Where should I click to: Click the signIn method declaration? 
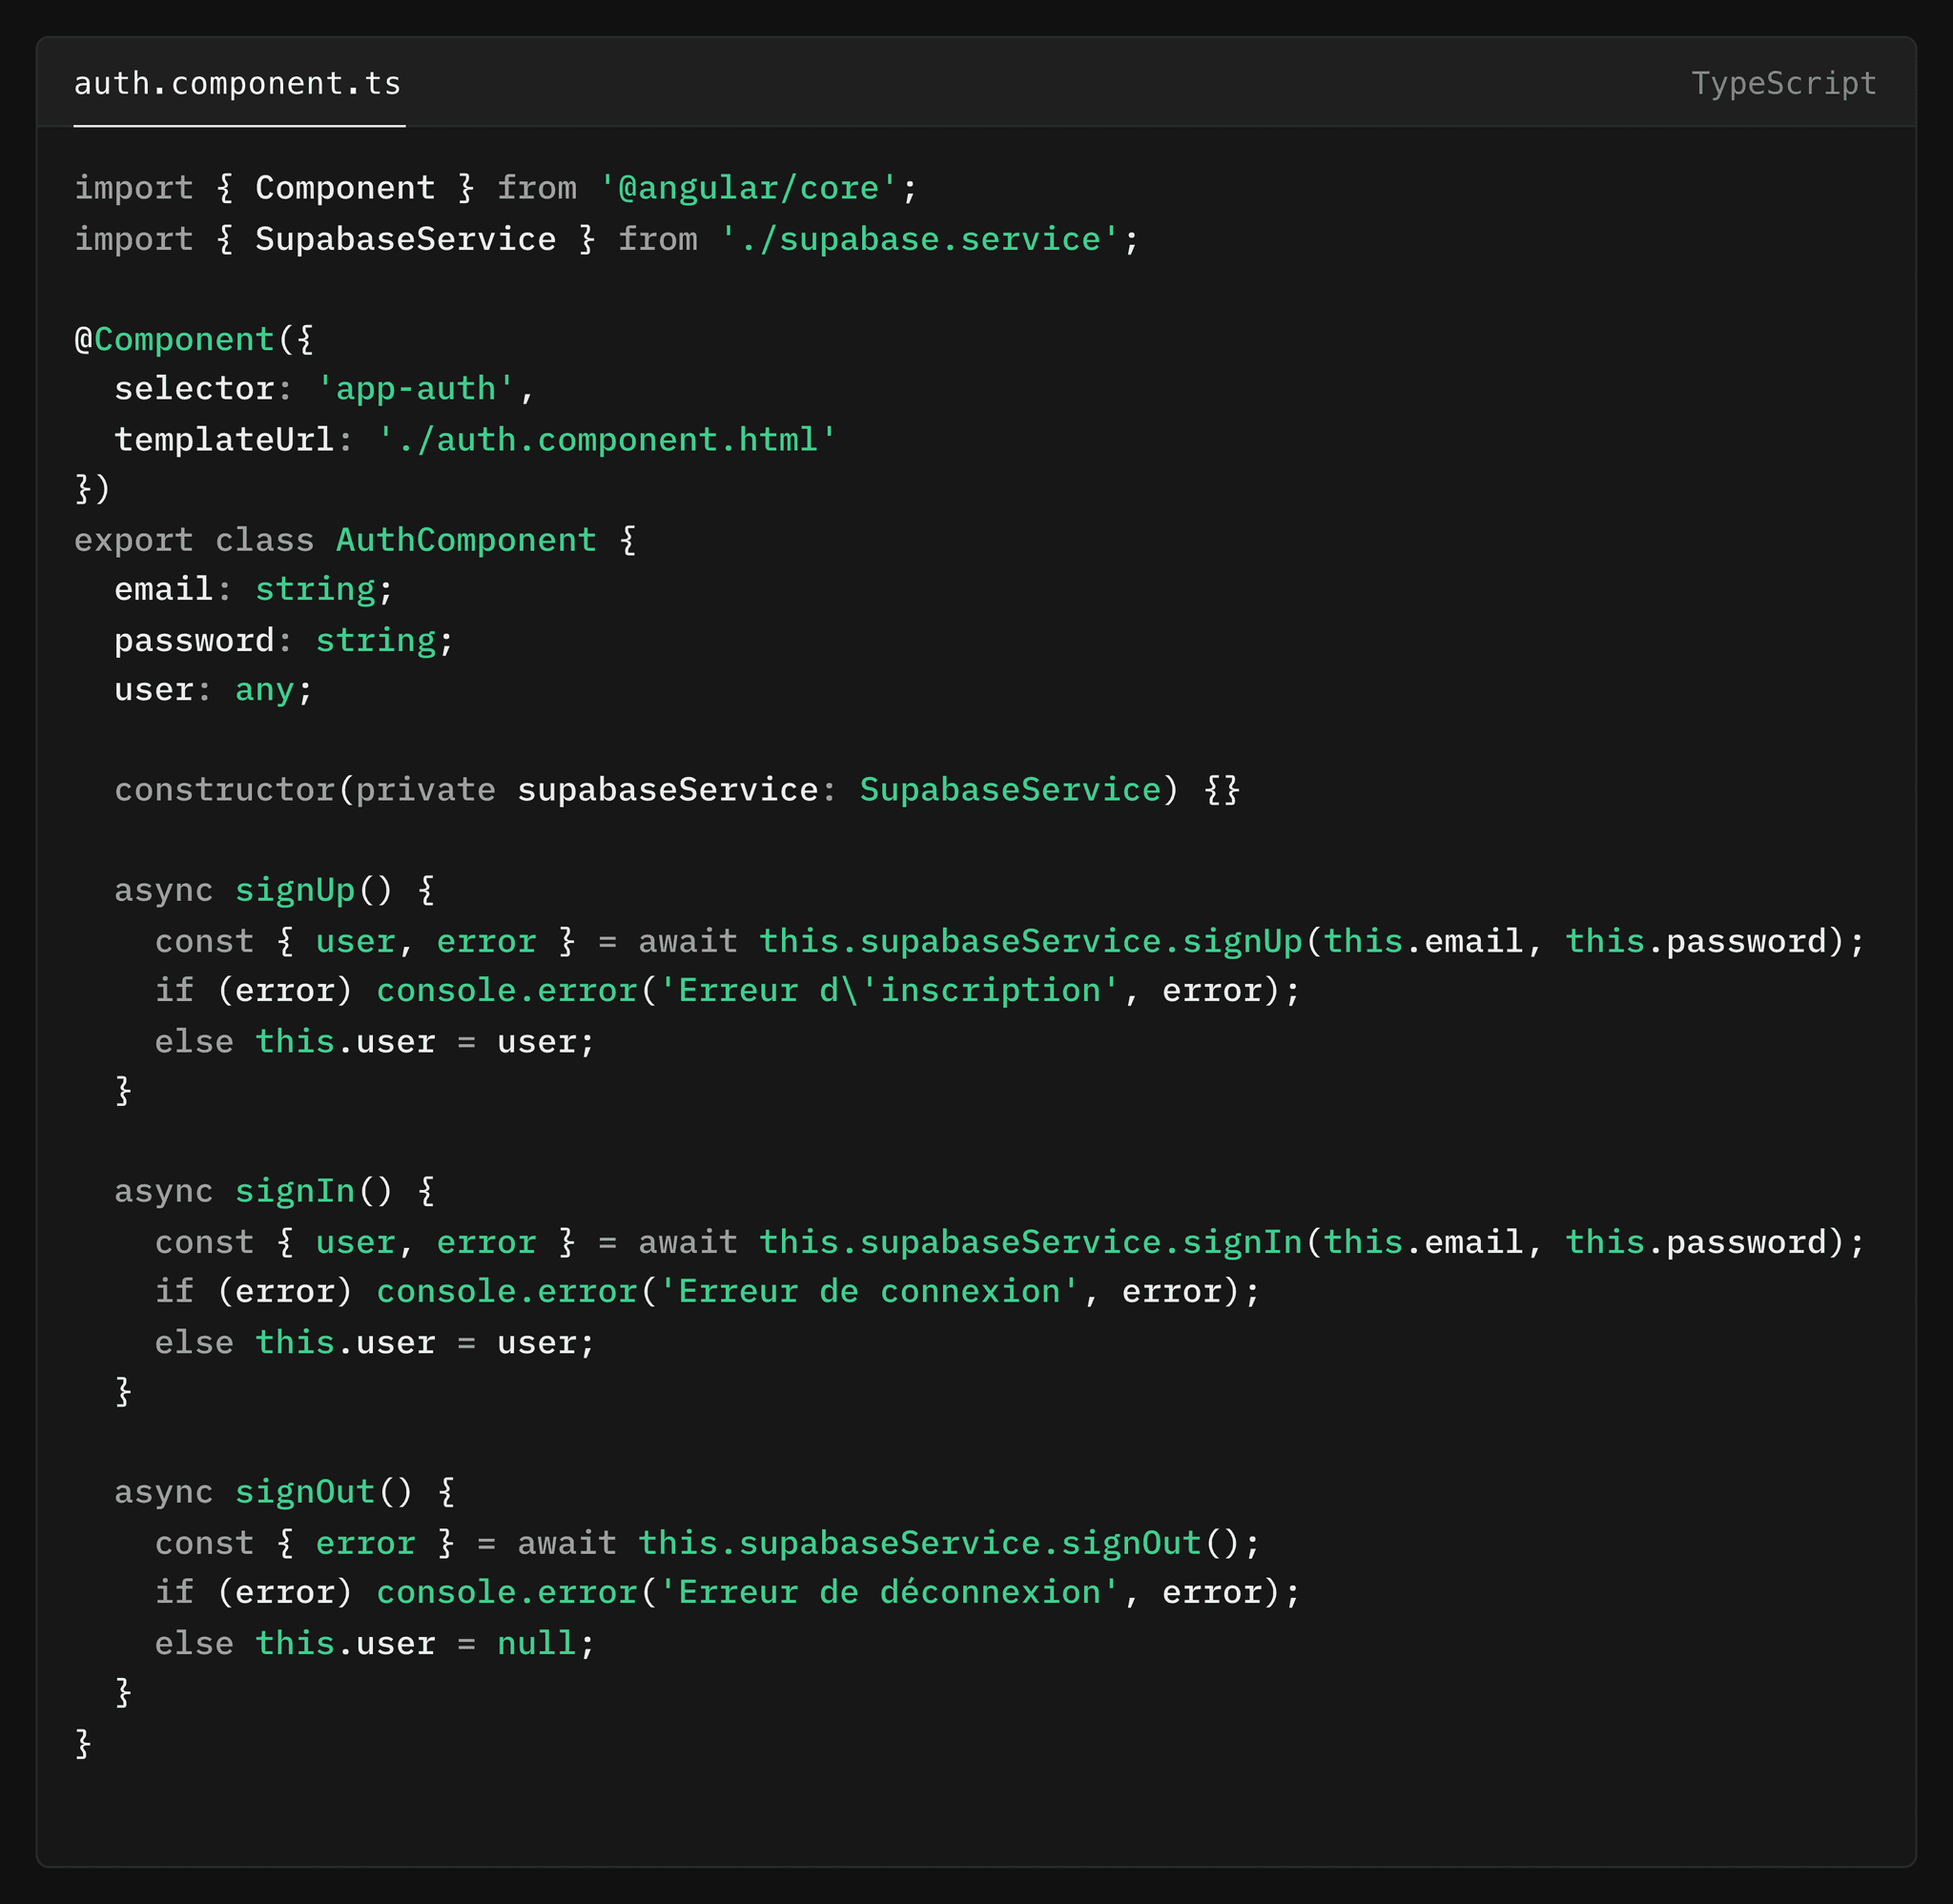point(295,1192)
